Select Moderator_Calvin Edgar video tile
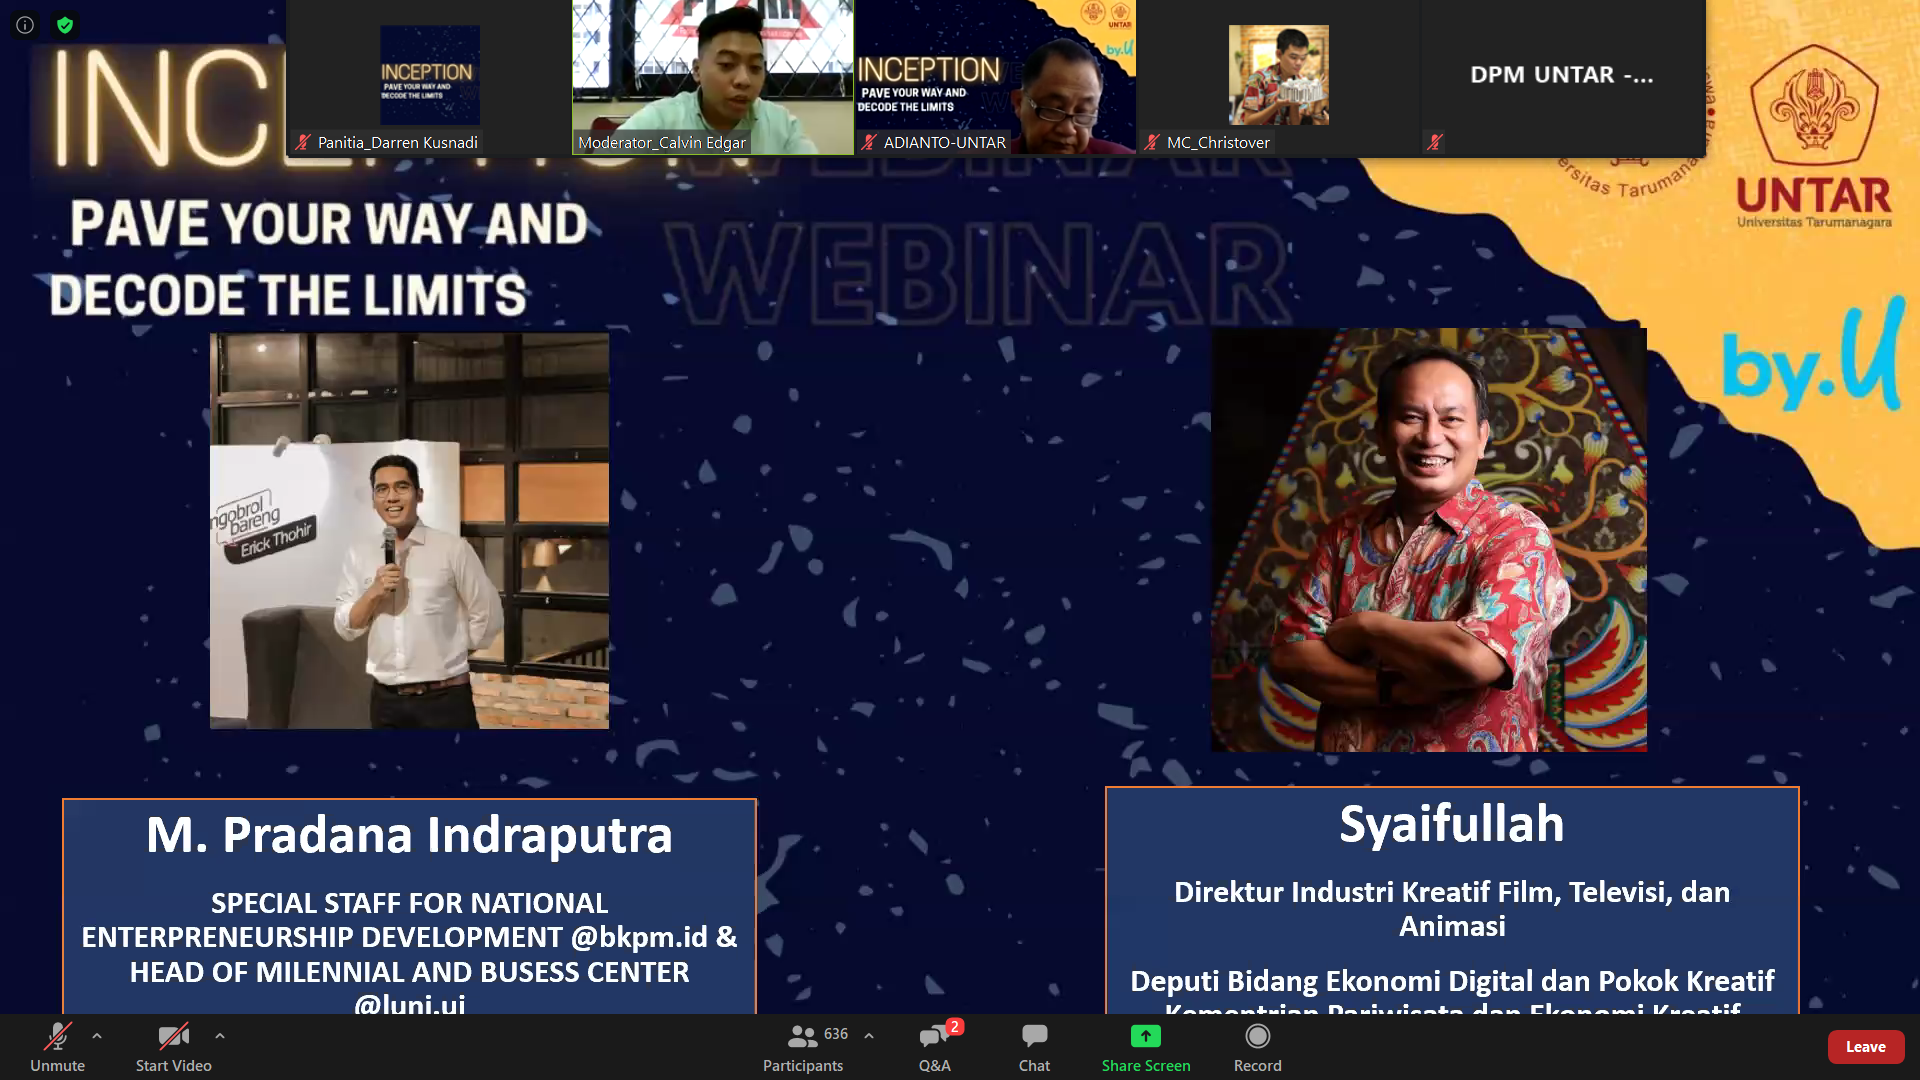This screenshot has height=1080, width=1920. point(713,77)
